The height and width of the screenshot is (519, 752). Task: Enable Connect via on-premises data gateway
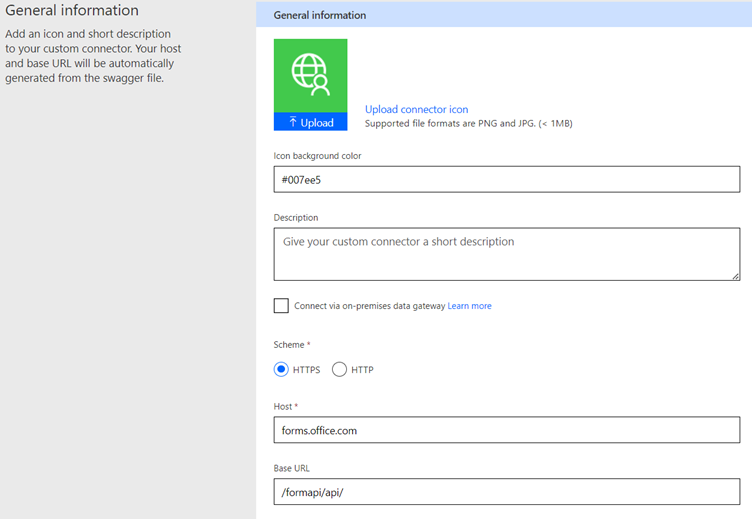[x=281, y=306]
